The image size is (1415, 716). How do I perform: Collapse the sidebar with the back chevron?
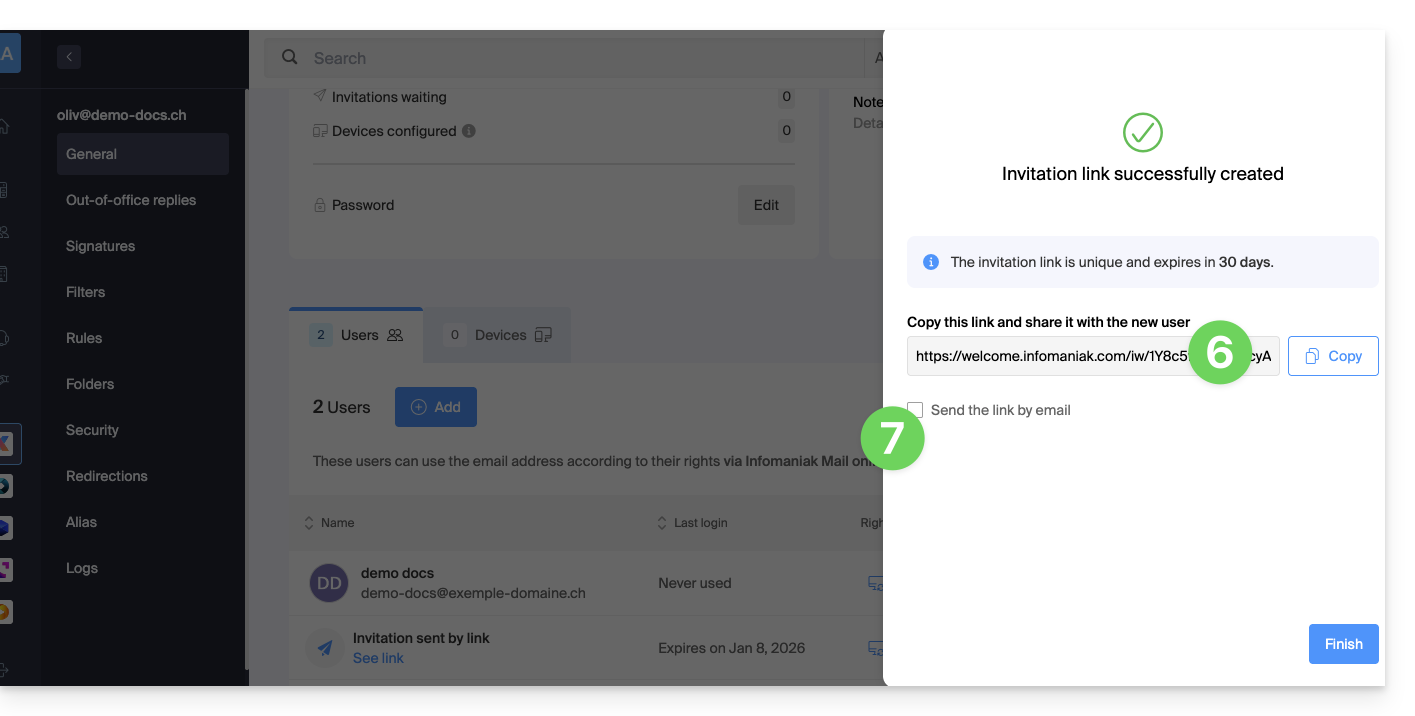click(69, 57)
